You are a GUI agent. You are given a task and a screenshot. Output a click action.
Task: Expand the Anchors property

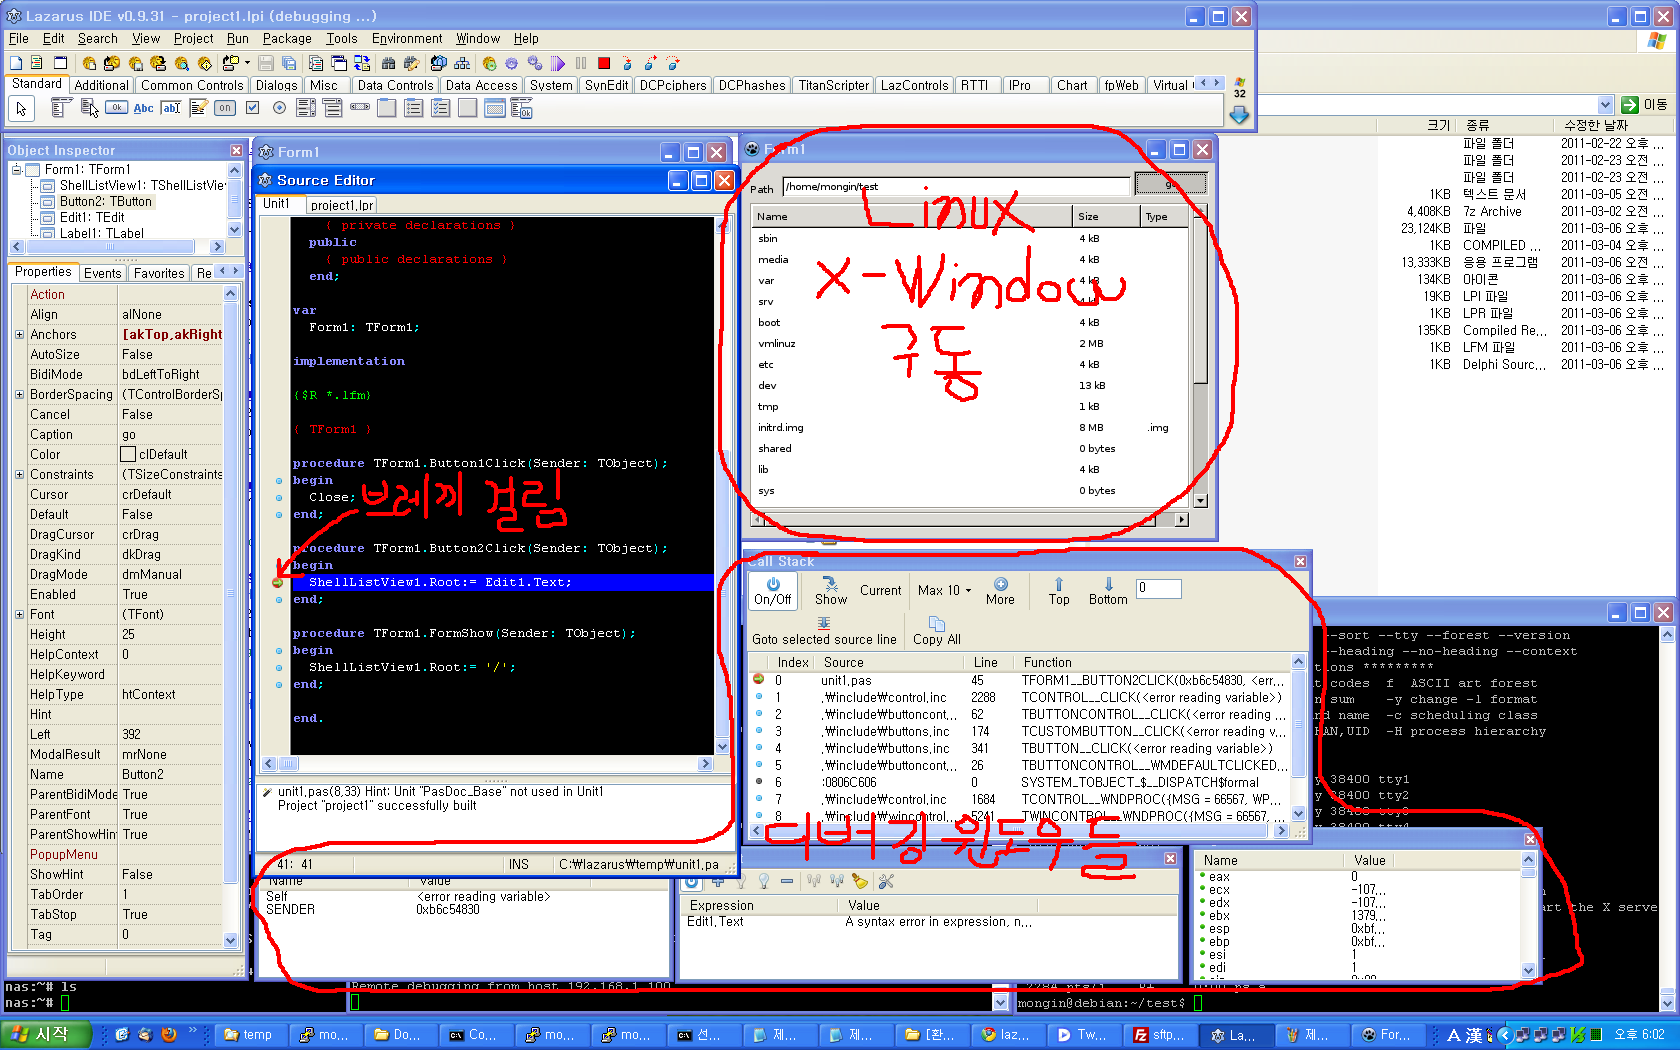tap(19, 334)
